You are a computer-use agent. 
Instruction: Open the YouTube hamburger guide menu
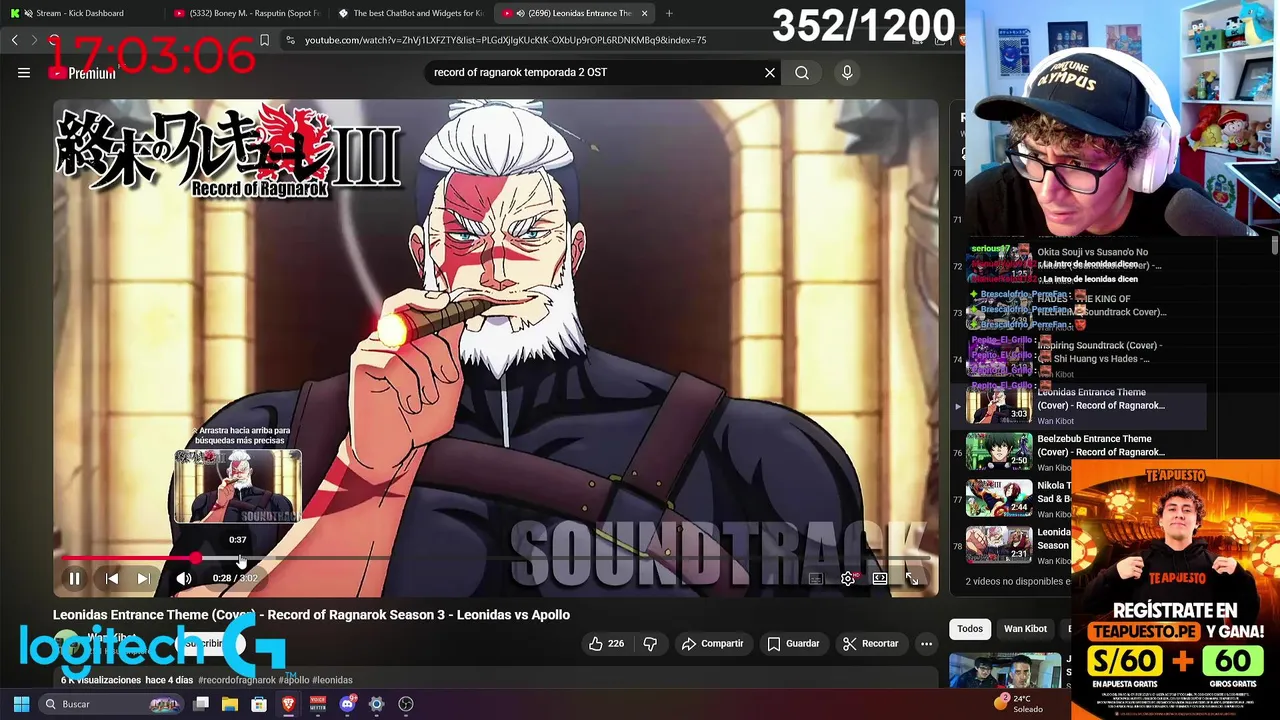[x=24, y=72]
